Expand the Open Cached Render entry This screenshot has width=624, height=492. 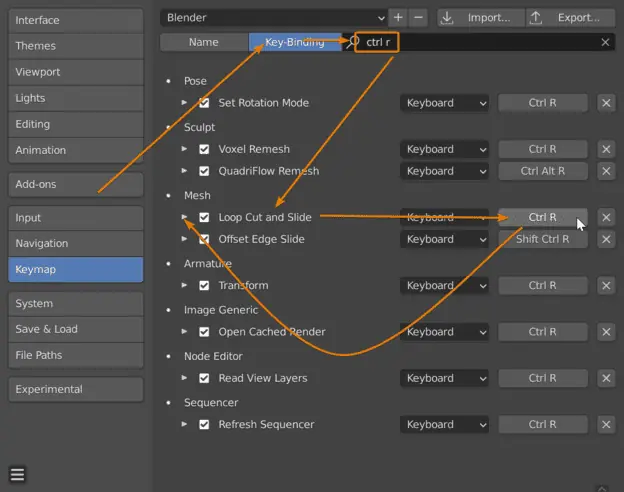coord(184,331)
